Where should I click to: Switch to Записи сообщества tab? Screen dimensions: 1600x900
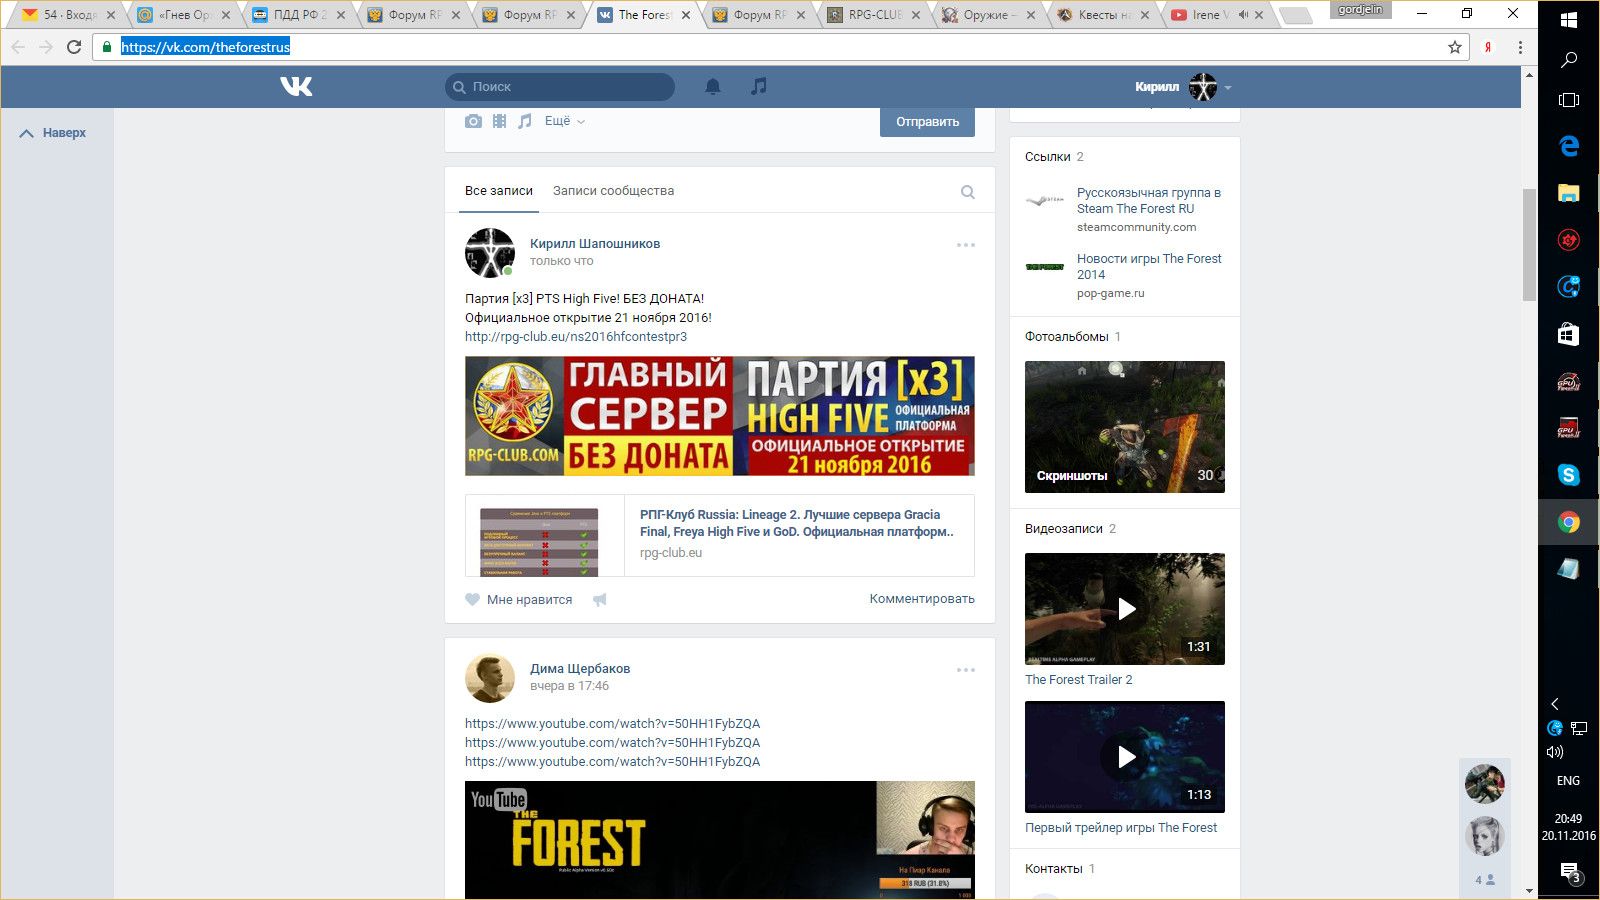(613, 191)
